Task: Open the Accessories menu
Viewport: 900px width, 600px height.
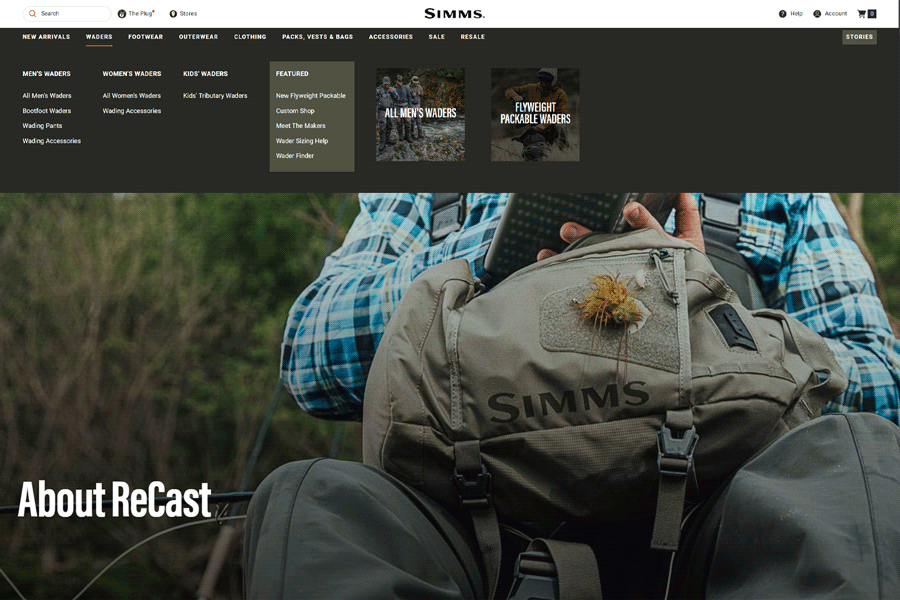Action: (390, 37)
